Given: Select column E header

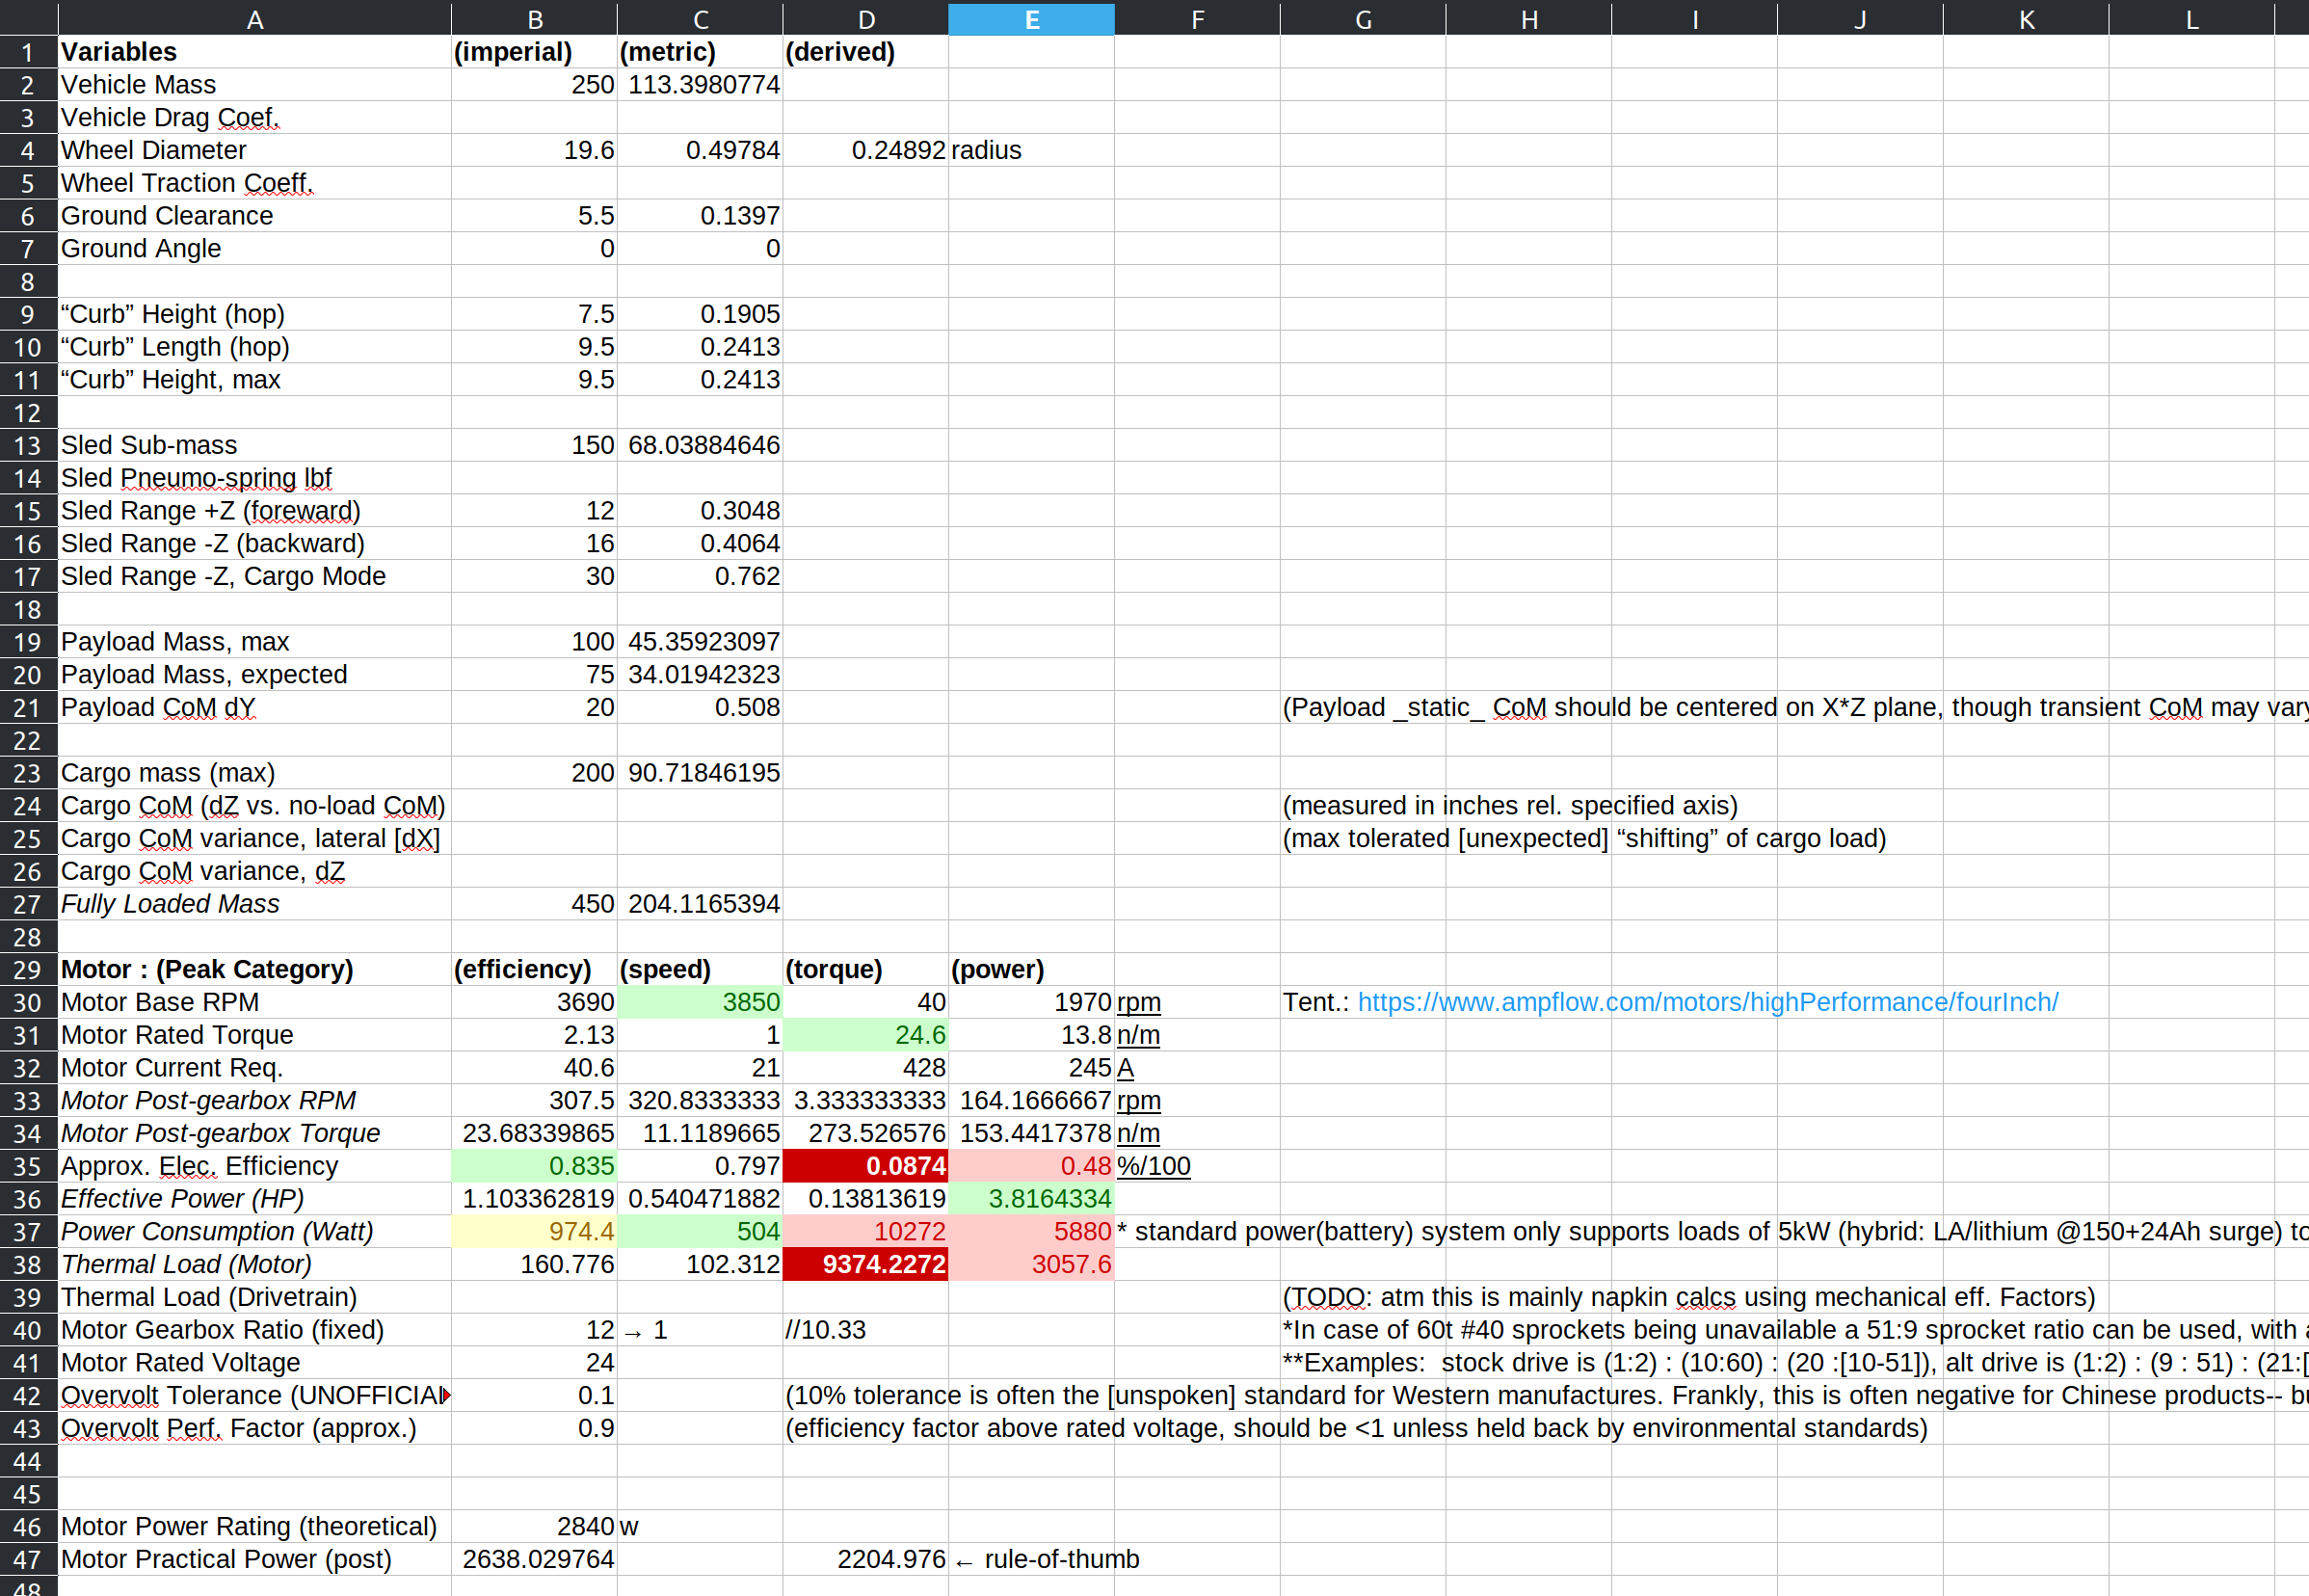Looking at the screenshot, I should tap(1031, 19).
